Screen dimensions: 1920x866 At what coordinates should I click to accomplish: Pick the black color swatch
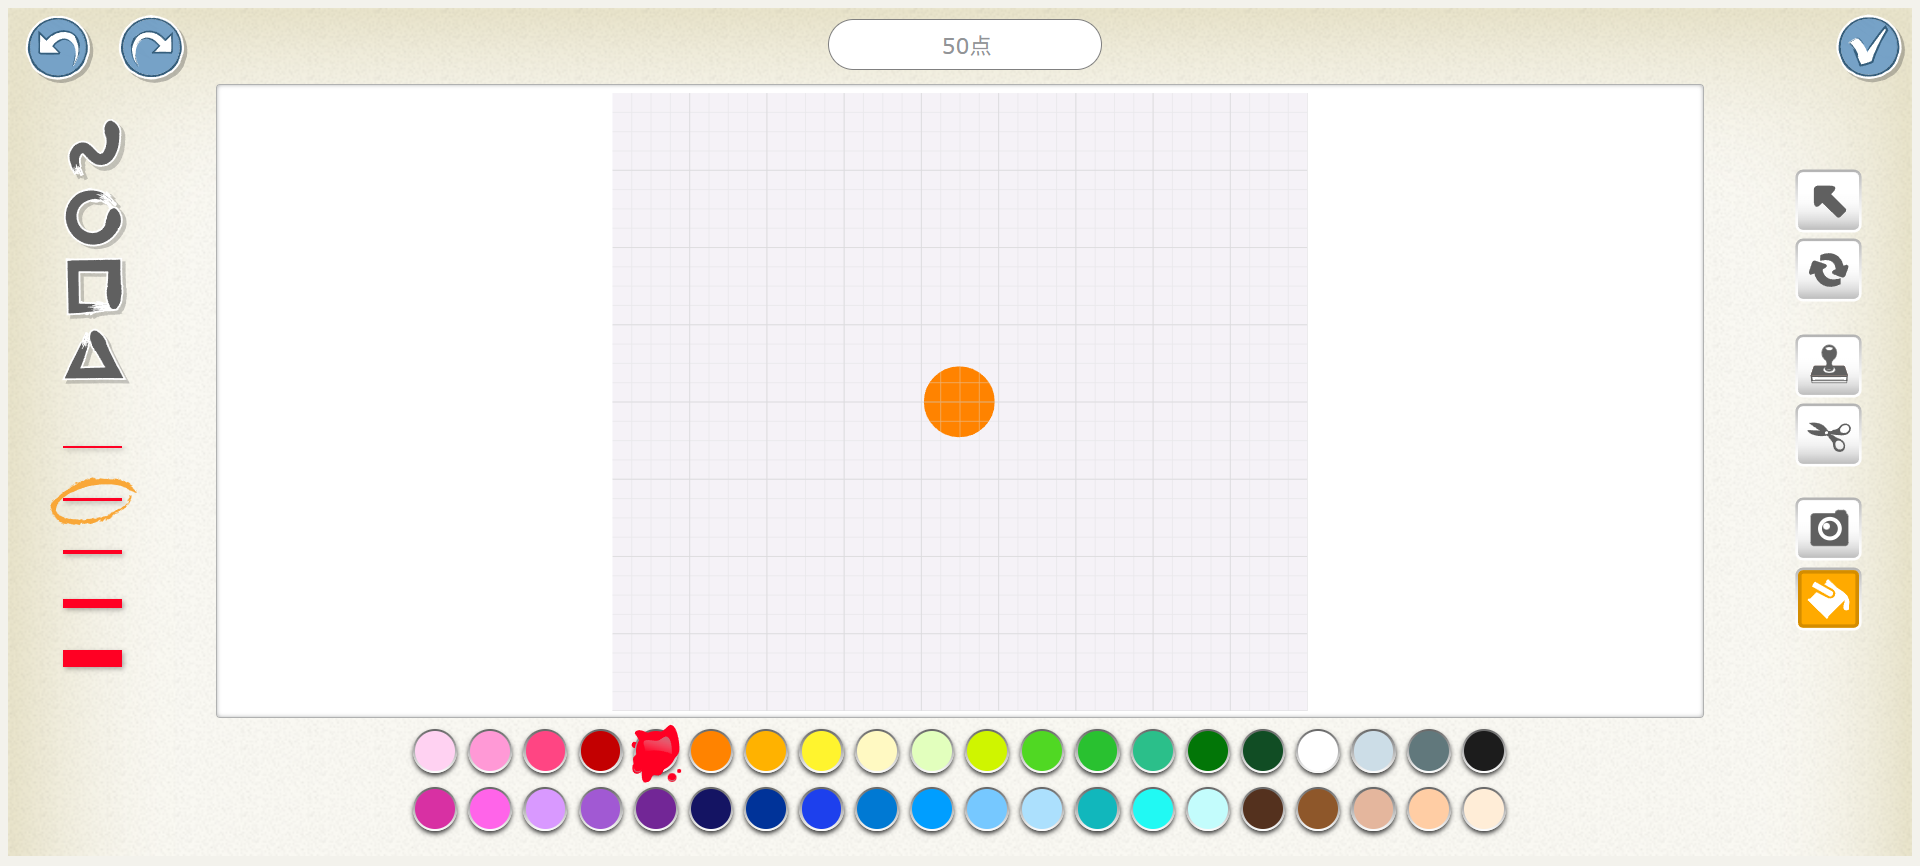pyautogui.click(x=1483, y=751)
